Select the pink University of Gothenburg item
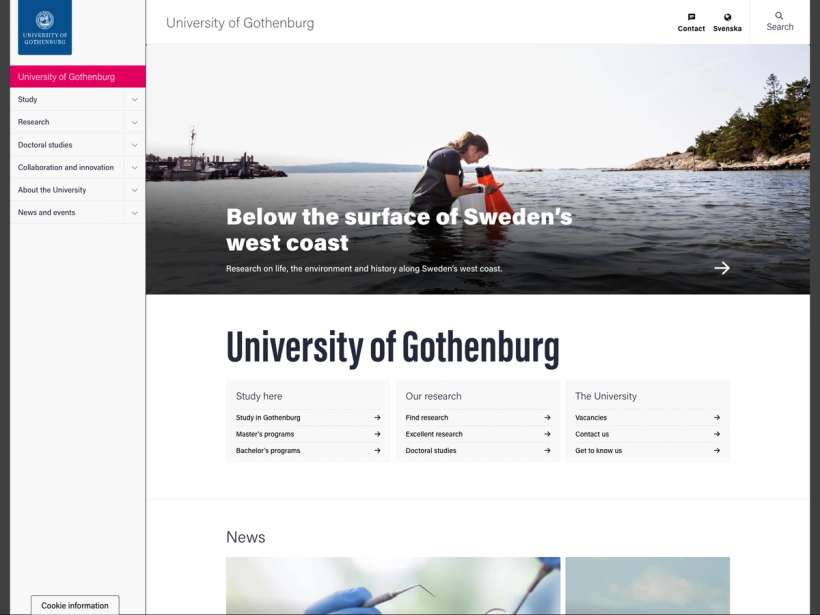Image resolution: width=820 pixels, height=615 pixels. tap(78, 77)
